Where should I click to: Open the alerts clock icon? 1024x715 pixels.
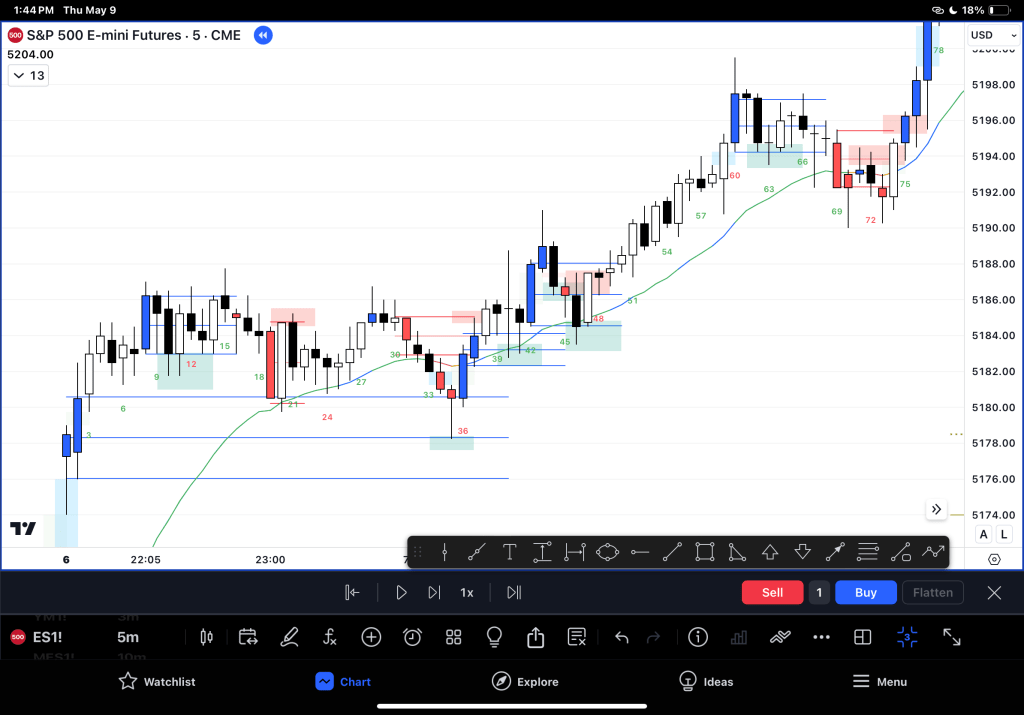point(412,637)
